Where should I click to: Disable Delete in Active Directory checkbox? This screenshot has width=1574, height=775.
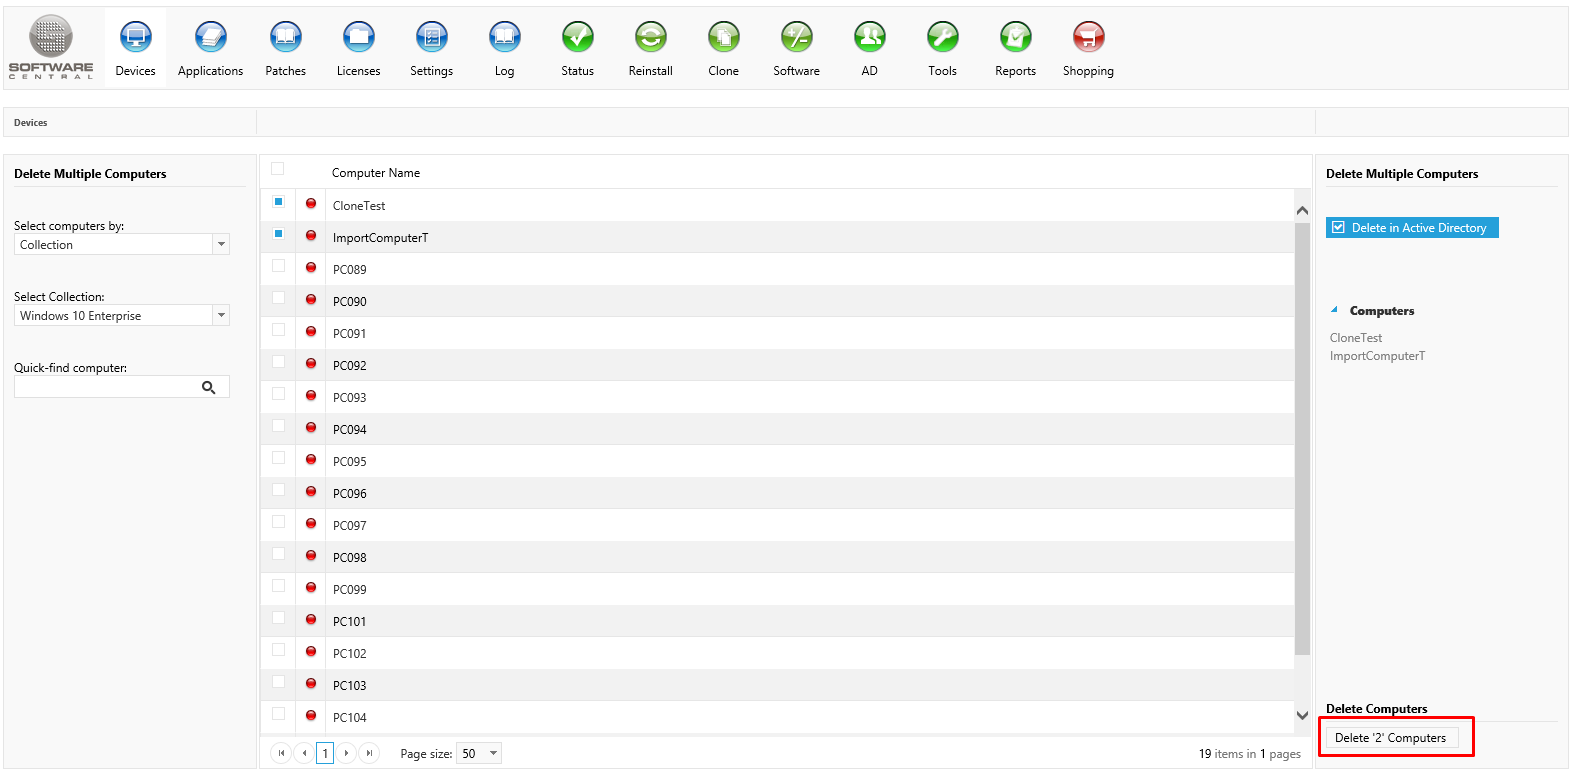pos(1338,228)
